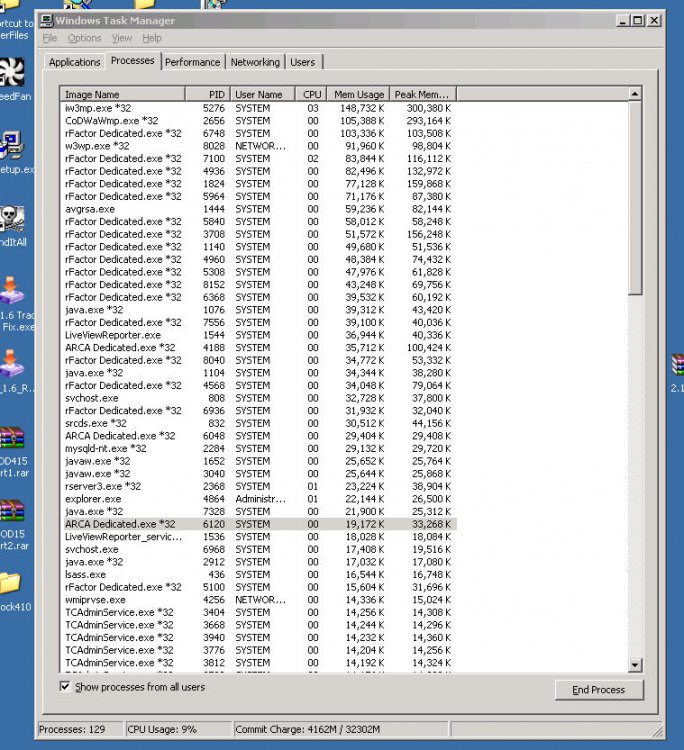This screenshot has width=684, height=750.
Task: Click the Processes: 129 status entry
Action: point(79,729)
